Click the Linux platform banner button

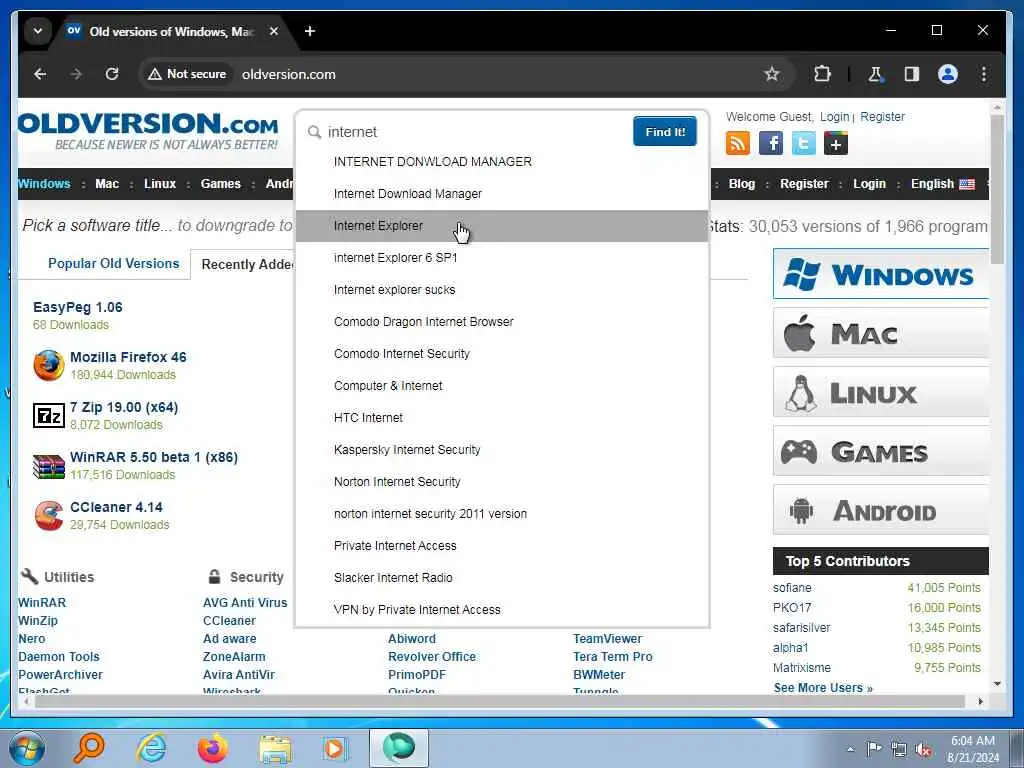[881, 392]
